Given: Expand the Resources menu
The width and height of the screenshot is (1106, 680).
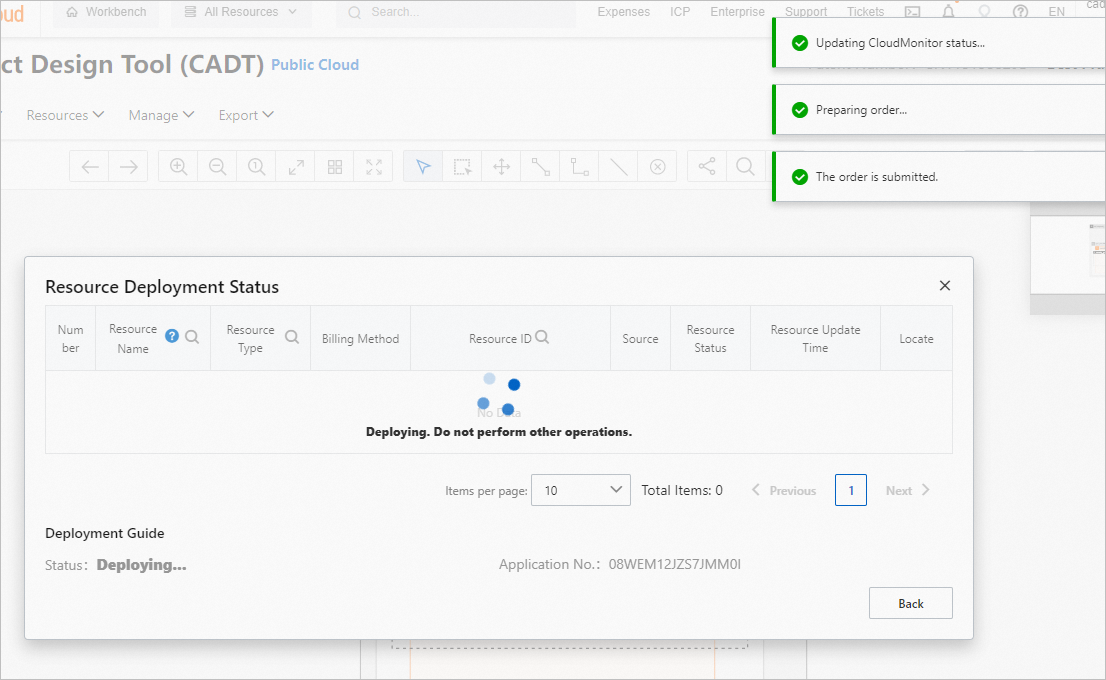Looking at the screenshot, I should click(65, 115).
